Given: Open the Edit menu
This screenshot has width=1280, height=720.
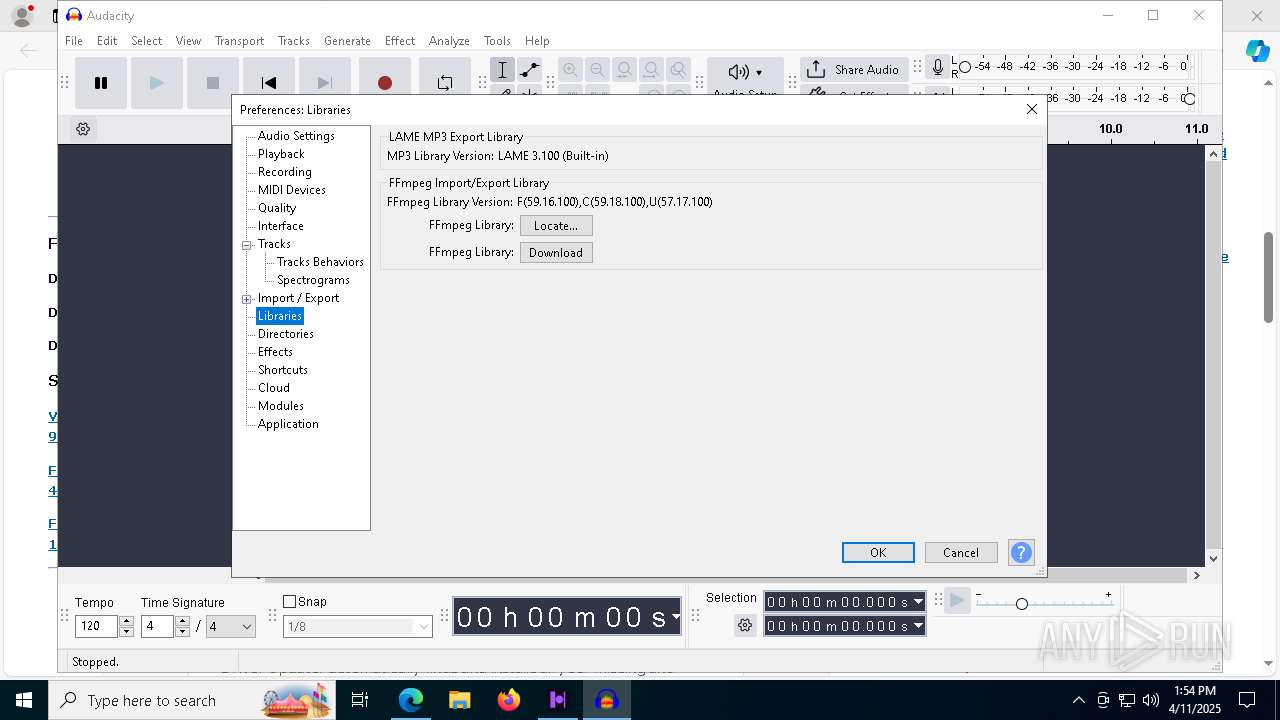Looking at the screenshot, I should click(x=107, y=41).
